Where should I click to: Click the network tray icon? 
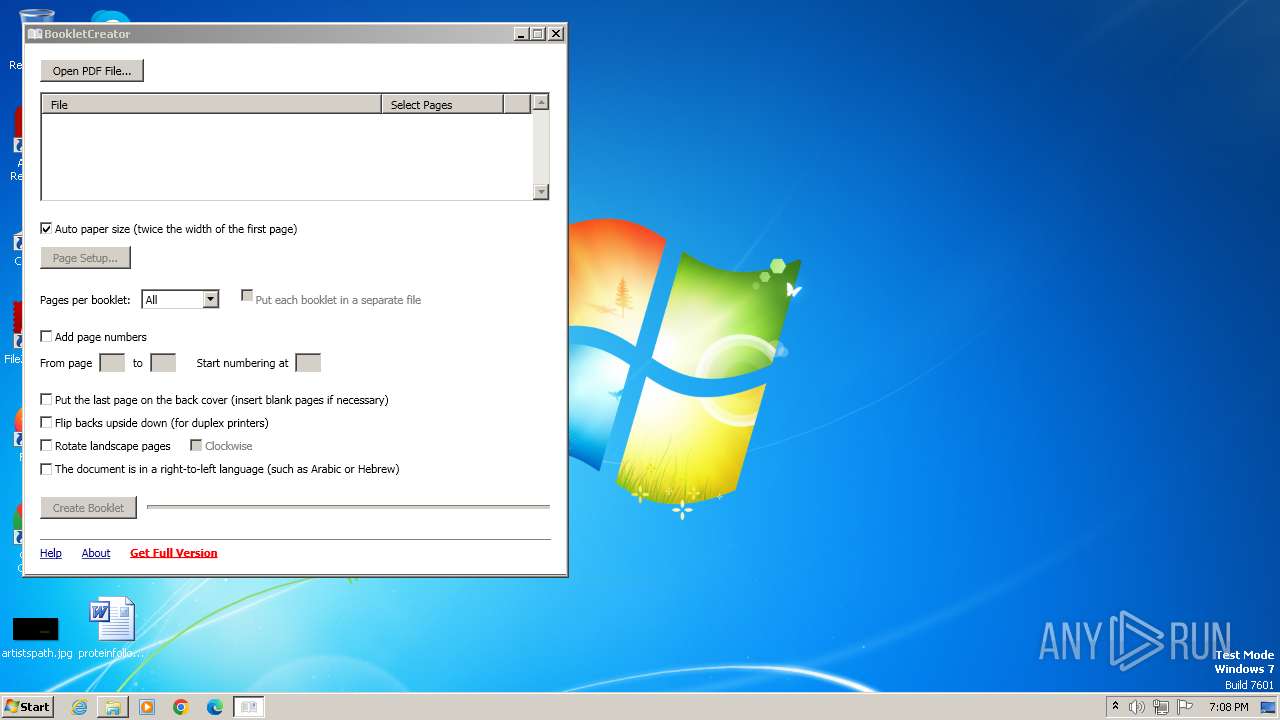[1161, 707]
